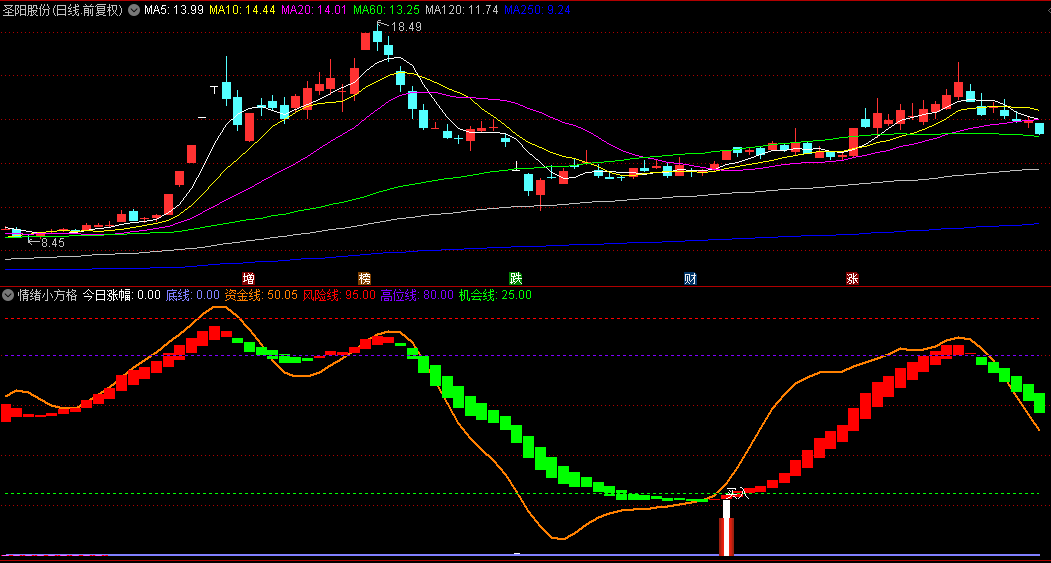Screen dimensions: 1051x563
Task: Click the 底线: 0.00 value
Action: pyautogui.click(x=193, y=295)
